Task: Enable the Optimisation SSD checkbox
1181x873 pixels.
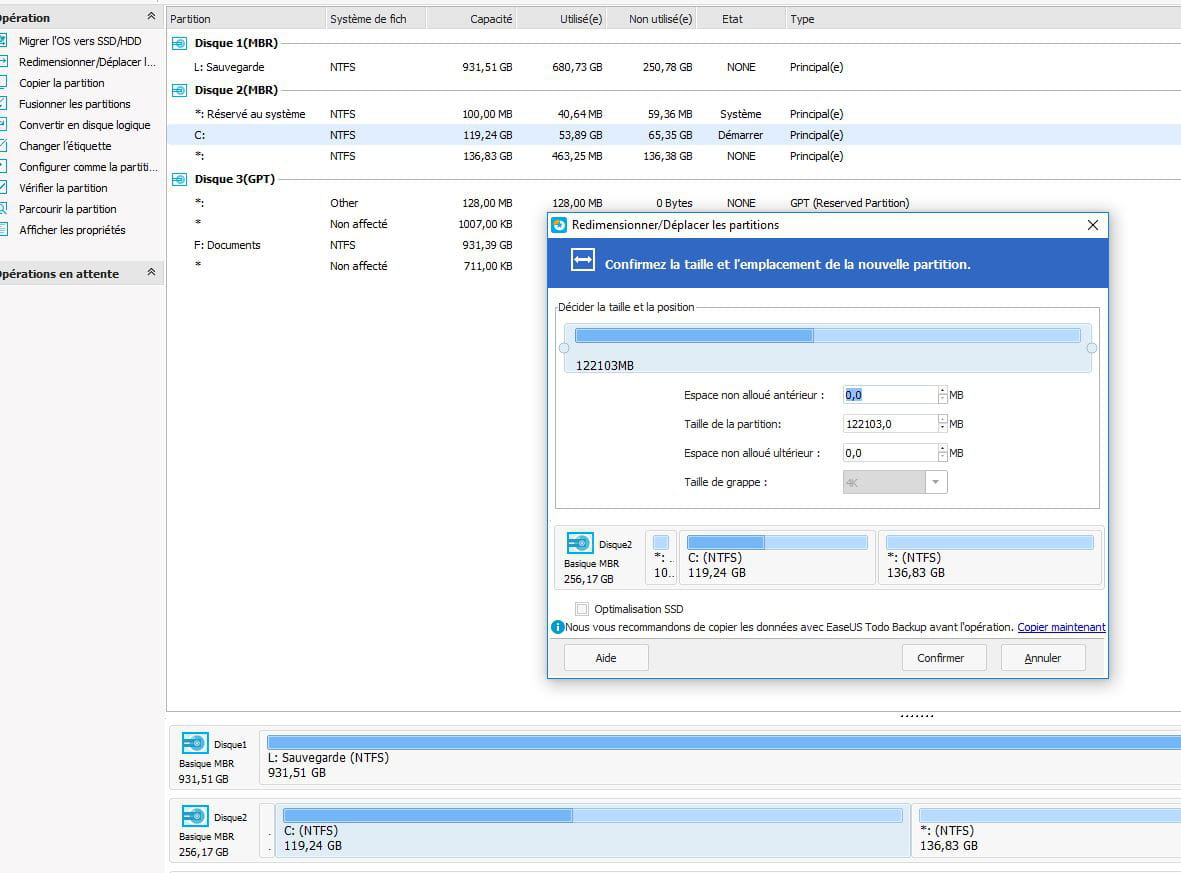Action: pos(583,609)
